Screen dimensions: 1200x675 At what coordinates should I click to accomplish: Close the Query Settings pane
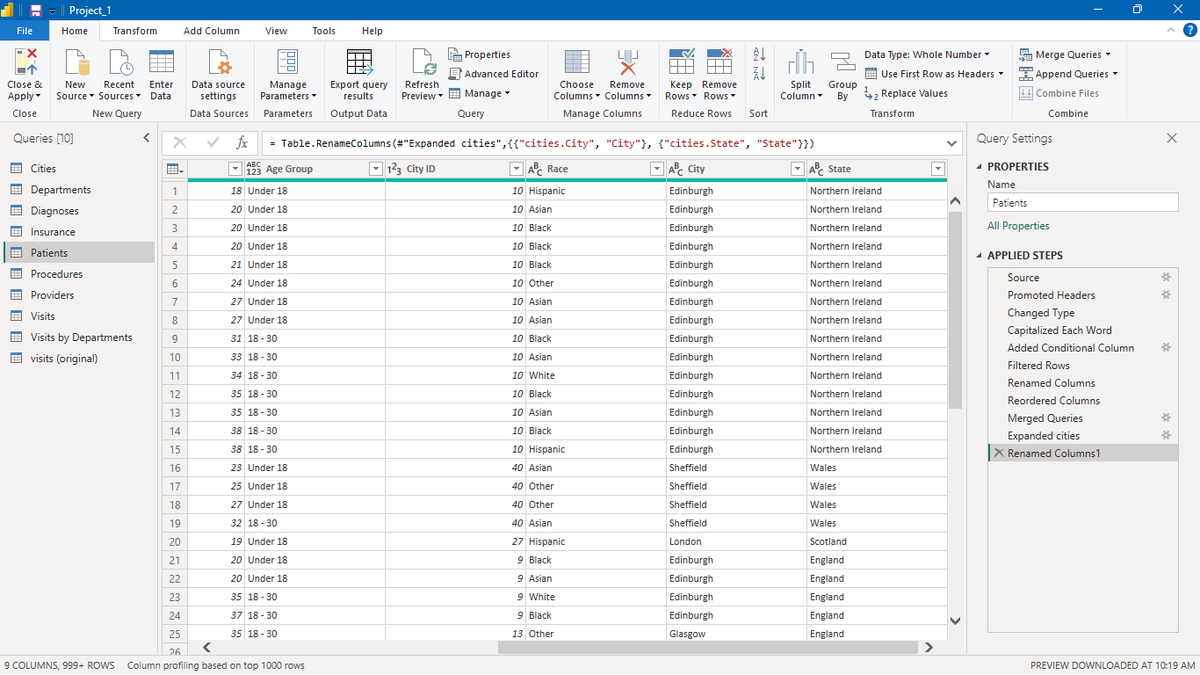coord(1172,138)
